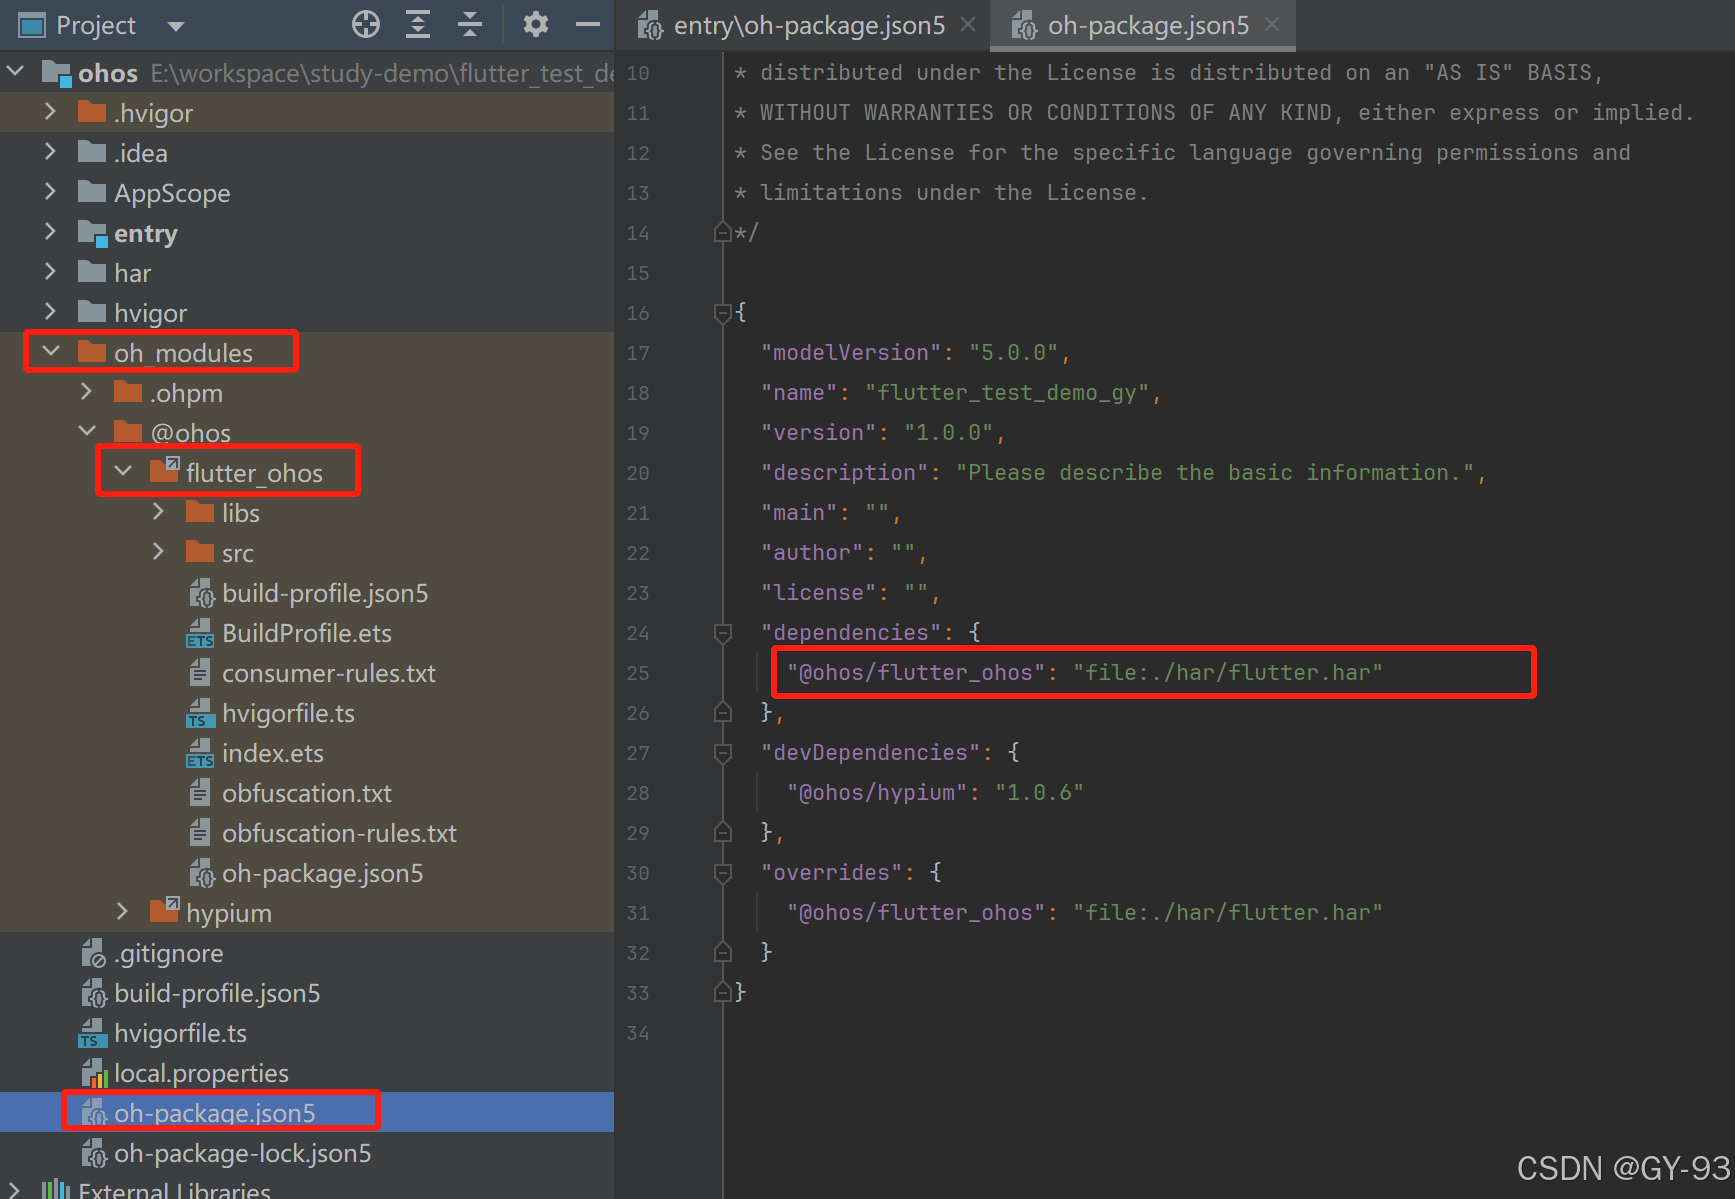Collapse the flutter_ohos folder
This screenshot has width=1735, height=1199.
coord(123,471)
